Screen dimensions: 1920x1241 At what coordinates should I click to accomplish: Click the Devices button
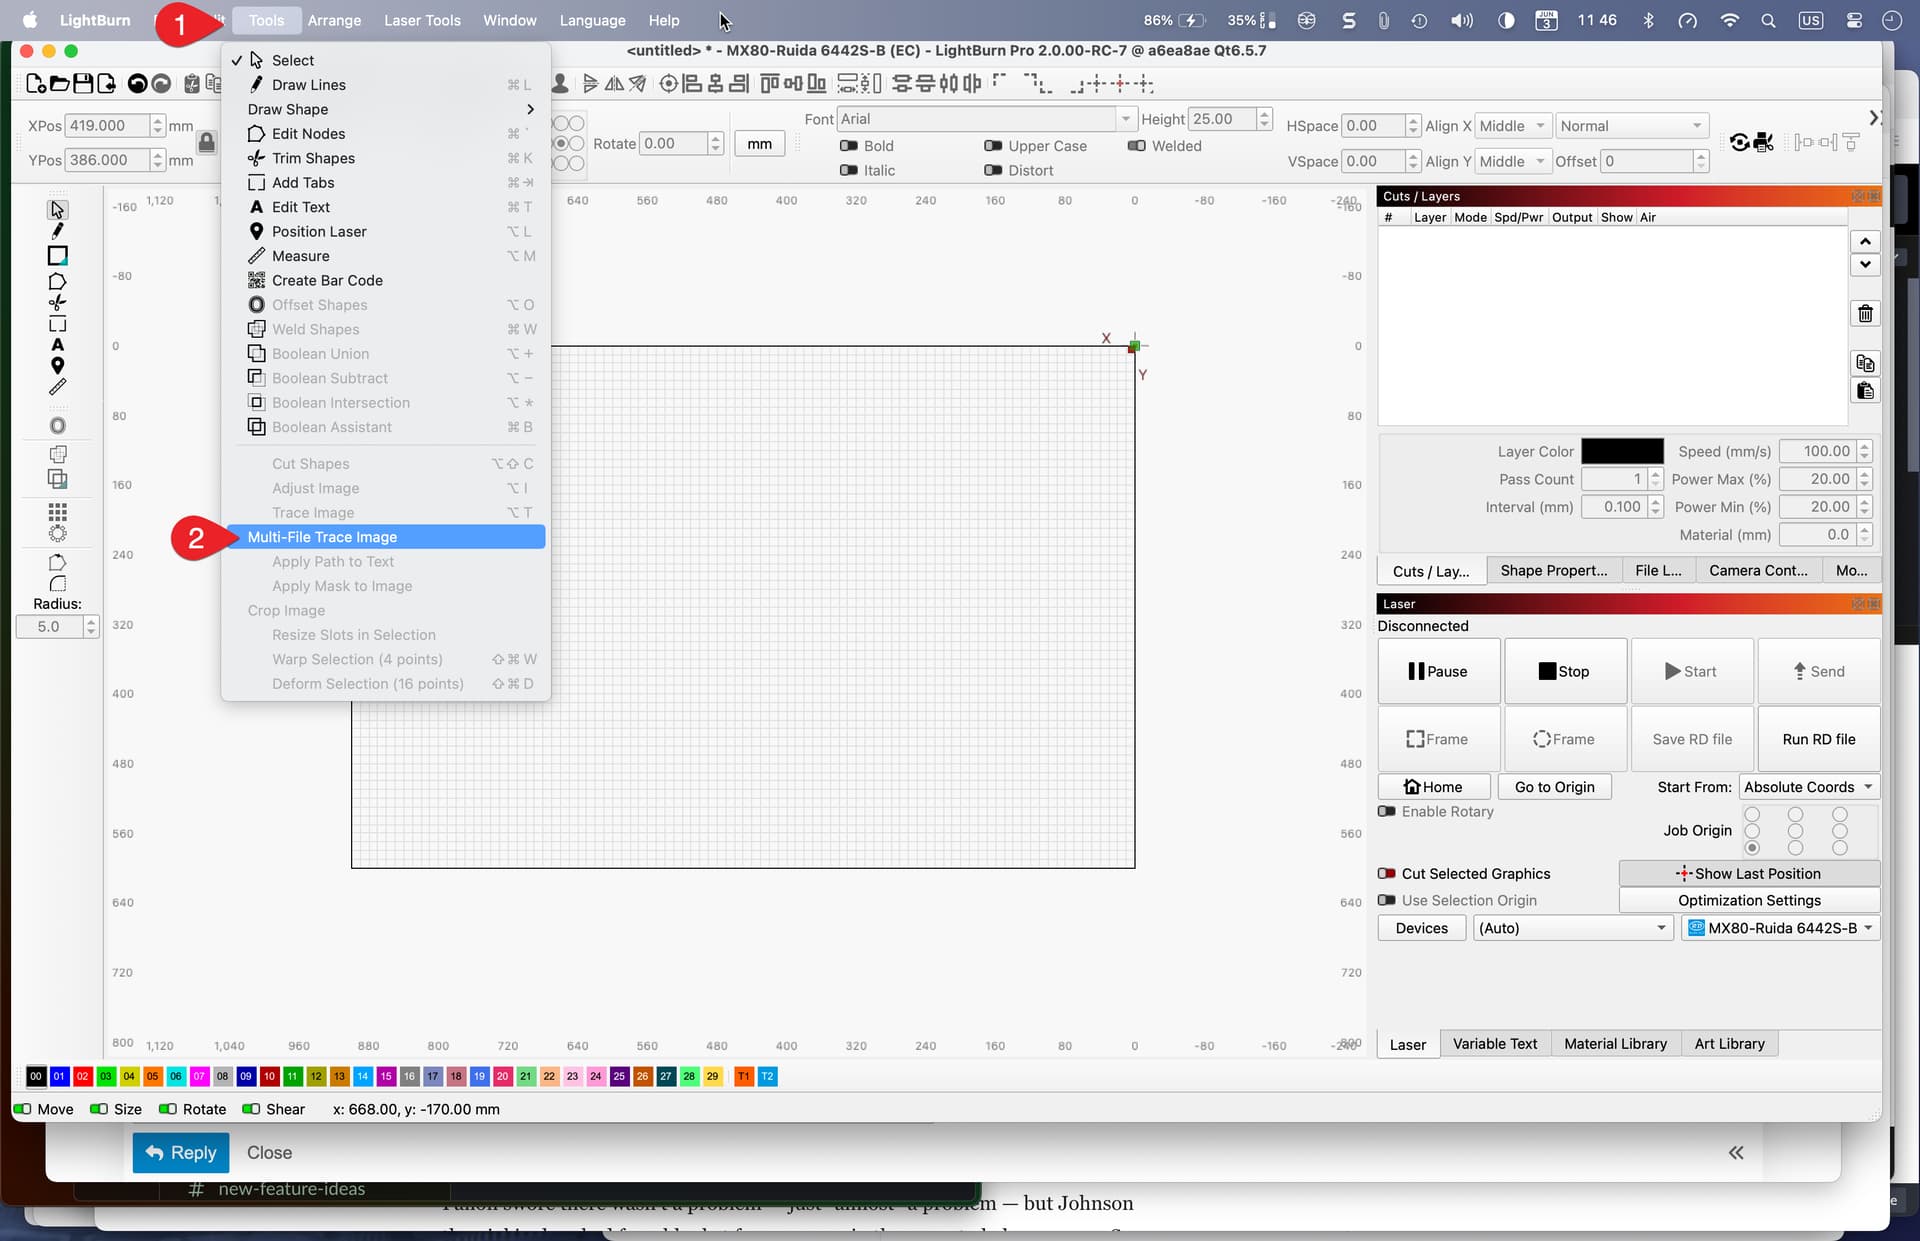(1421, 928)
